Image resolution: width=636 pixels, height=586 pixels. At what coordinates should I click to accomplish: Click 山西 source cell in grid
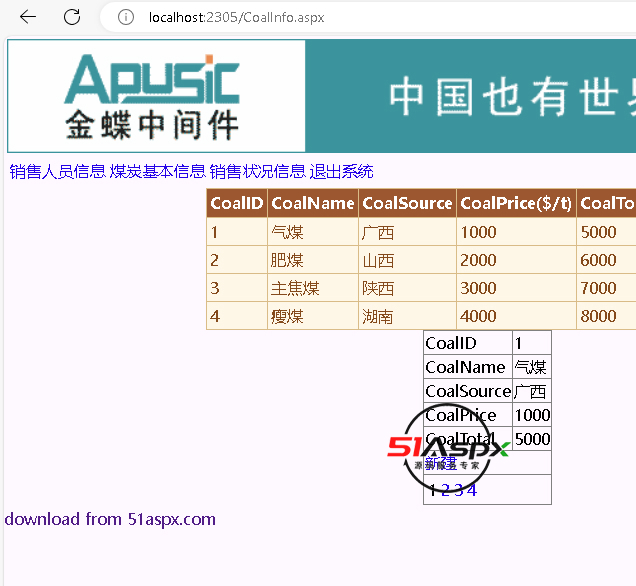click(x=407, y=260)
